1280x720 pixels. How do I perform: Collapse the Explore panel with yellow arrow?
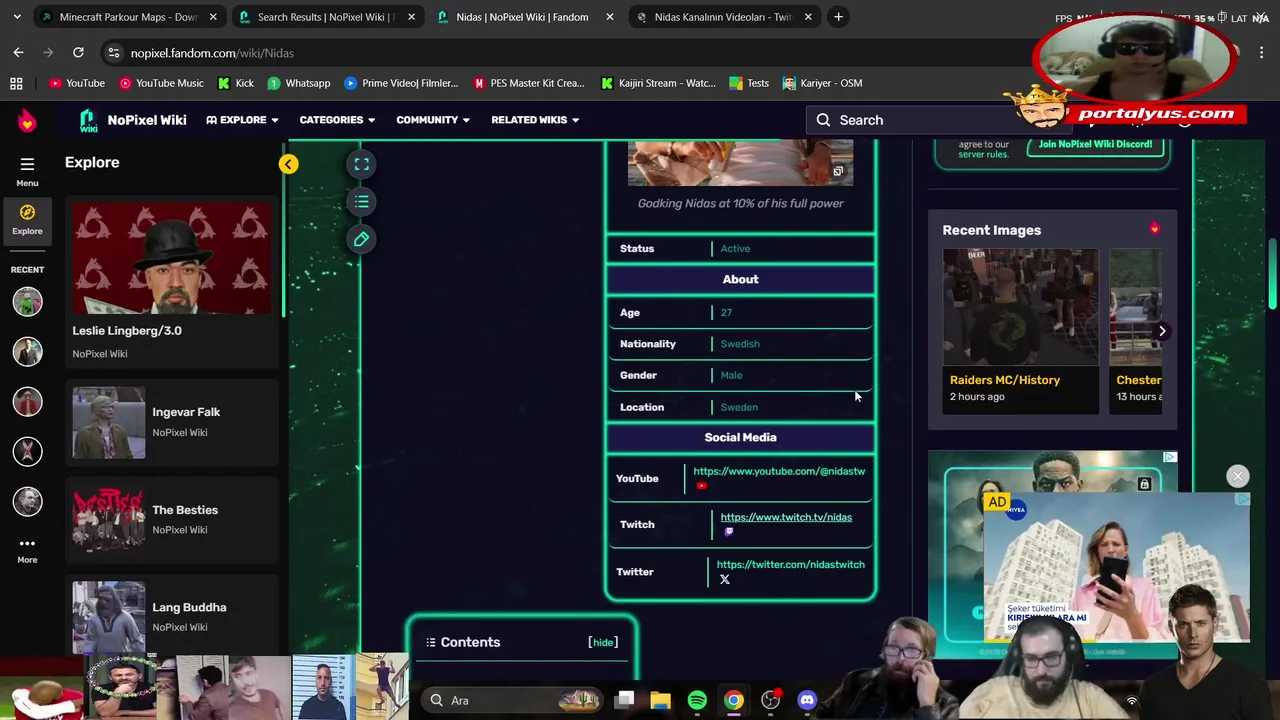click(x=288, y=164)
